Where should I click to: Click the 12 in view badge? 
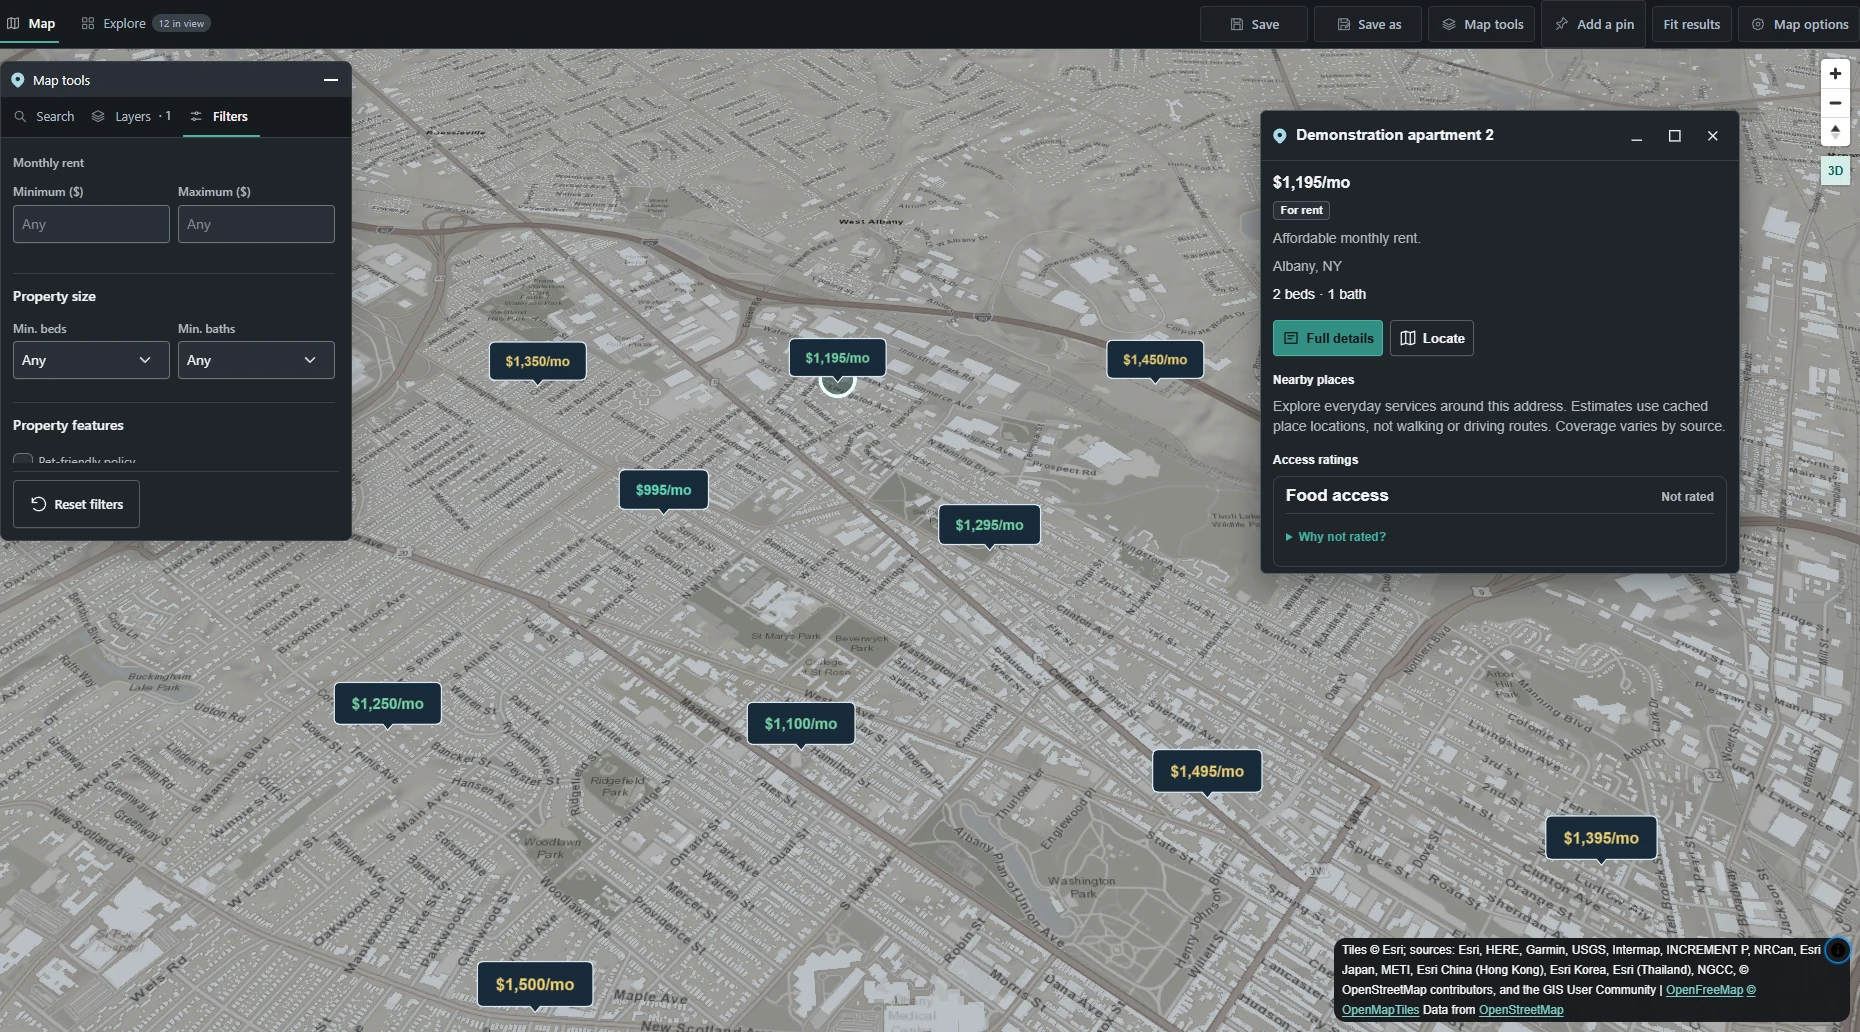(182, 23)
